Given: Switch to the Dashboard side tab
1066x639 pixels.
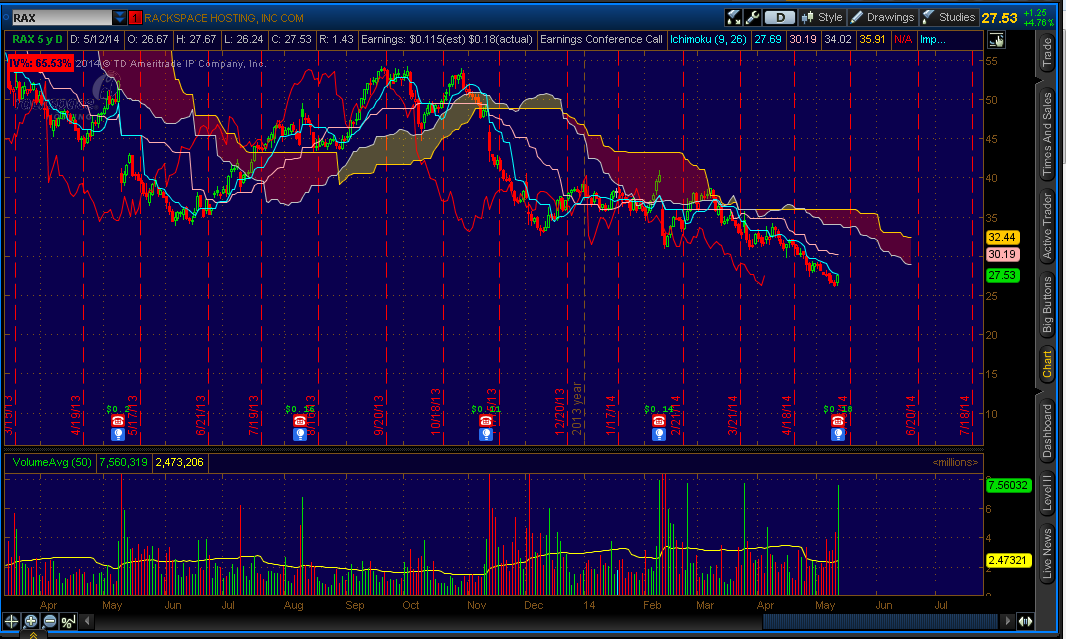Looking at the screenshot, I should coord(1048,430).
